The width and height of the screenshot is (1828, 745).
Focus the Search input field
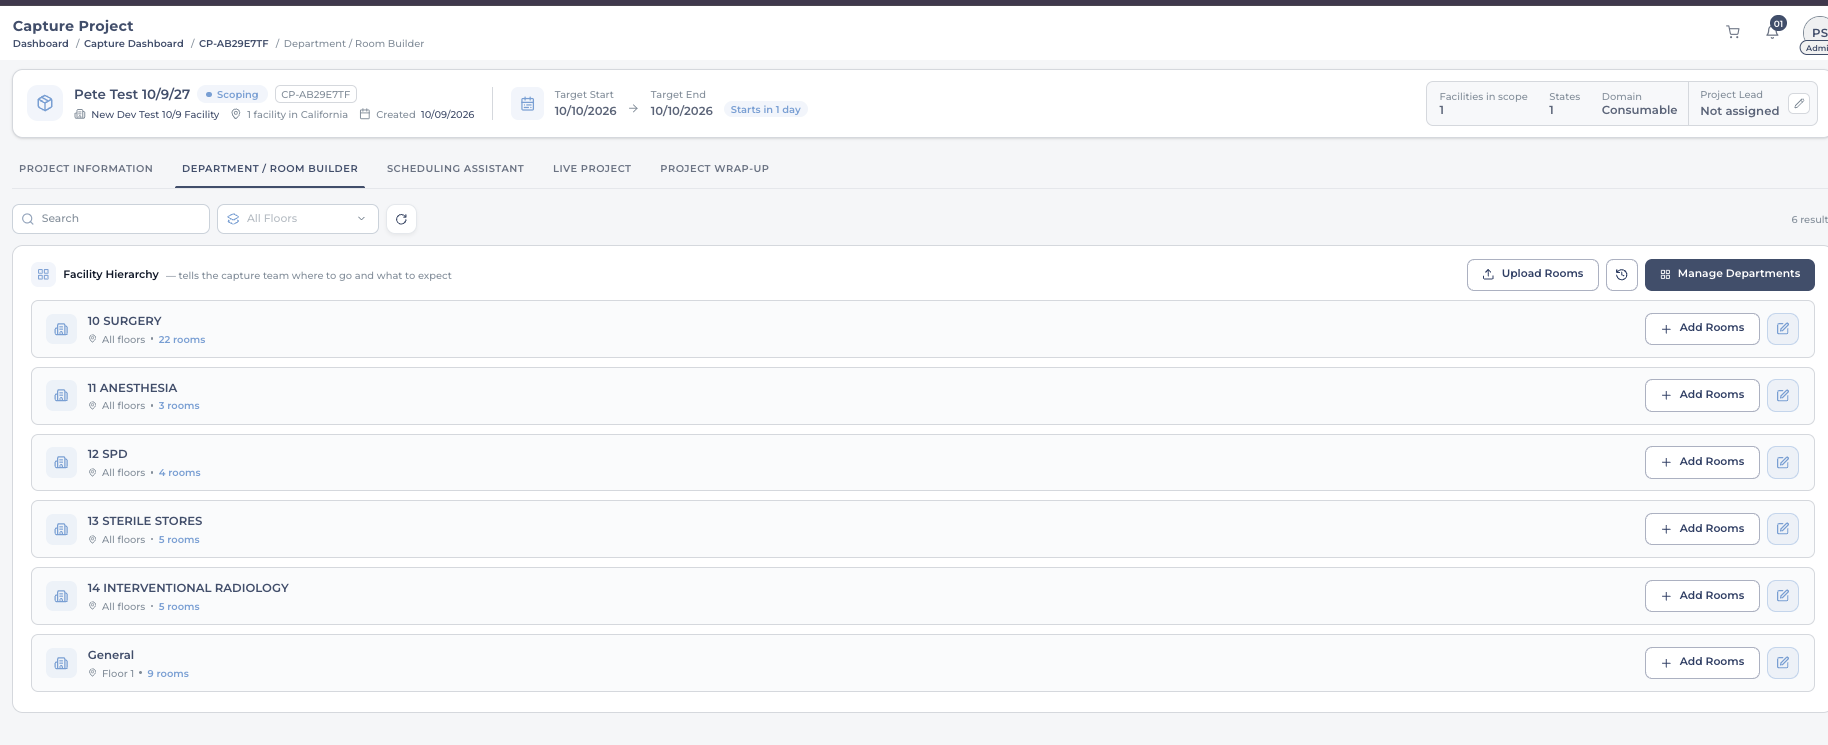pos(111,219)
